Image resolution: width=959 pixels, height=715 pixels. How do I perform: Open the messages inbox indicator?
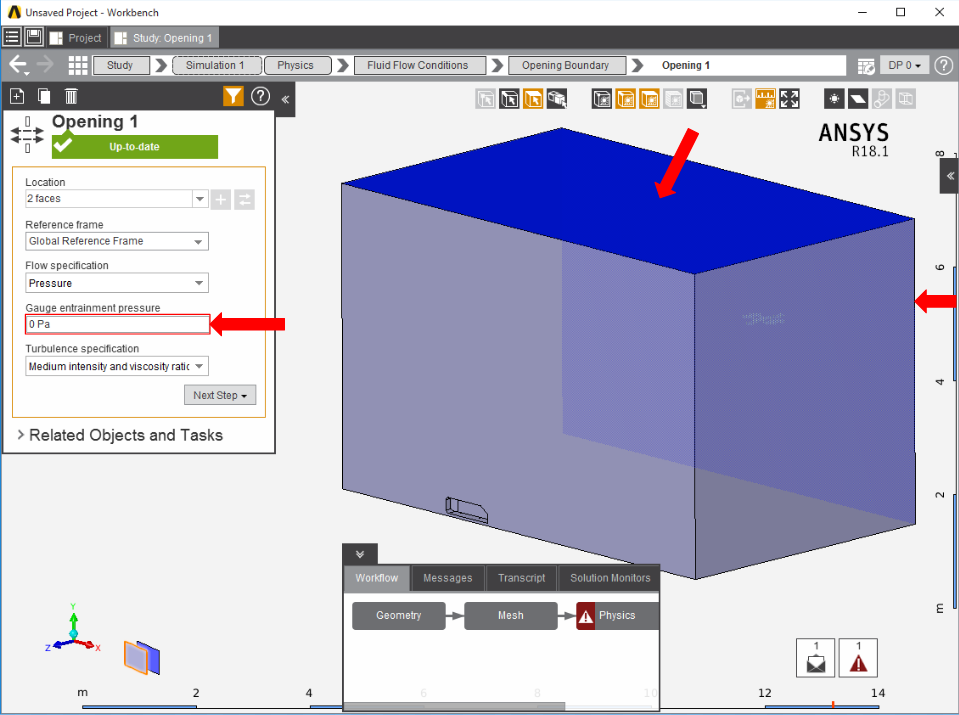(x=815, y=658)
